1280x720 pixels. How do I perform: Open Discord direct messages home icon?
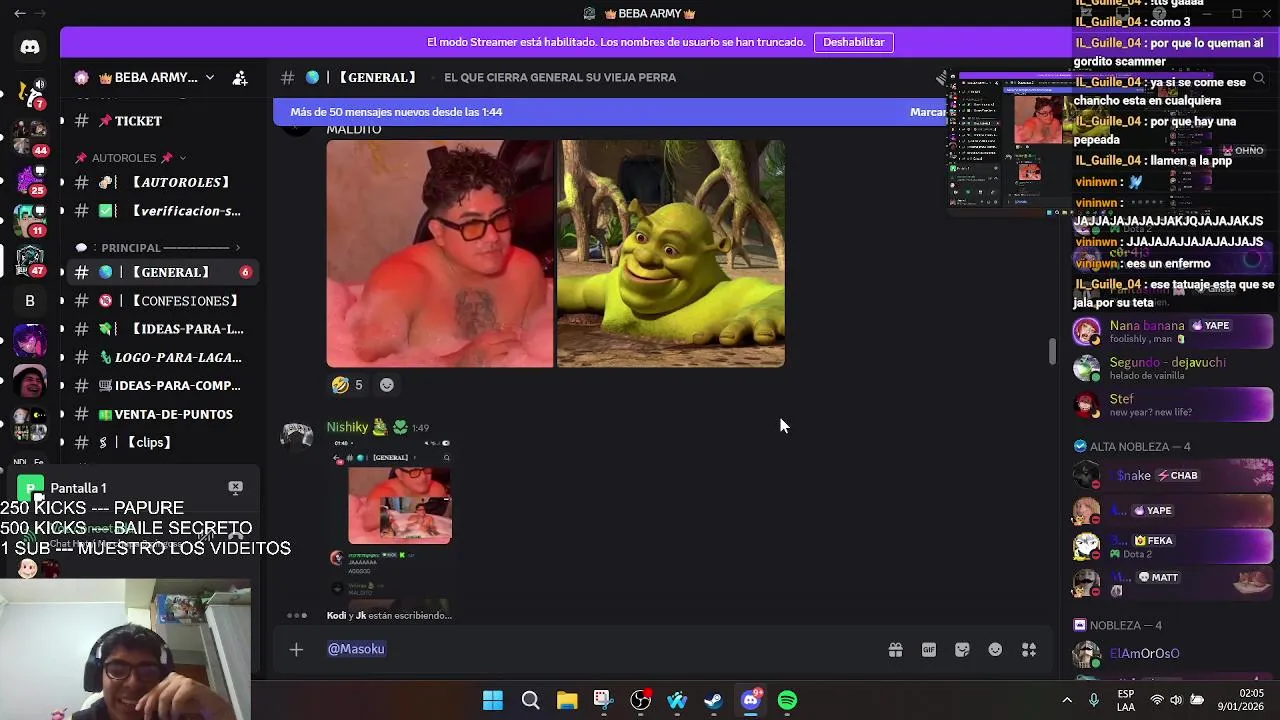[30, 47]
